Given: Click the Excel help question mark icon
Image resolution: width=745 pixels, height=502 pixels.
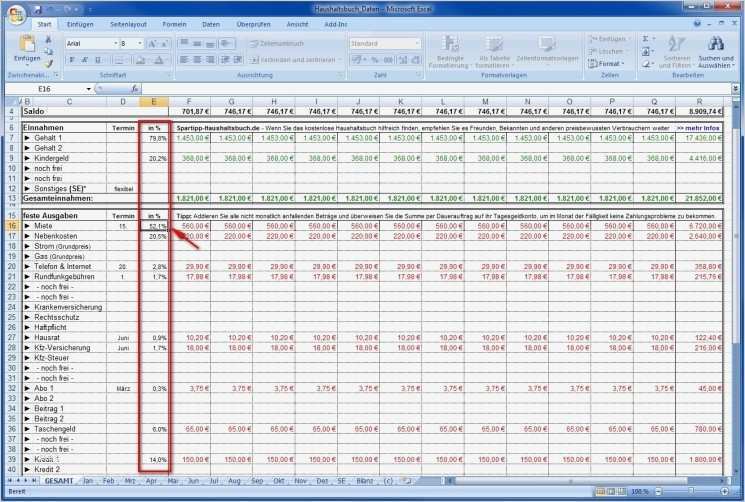Looking at the screenshot, I should [697, 24].
